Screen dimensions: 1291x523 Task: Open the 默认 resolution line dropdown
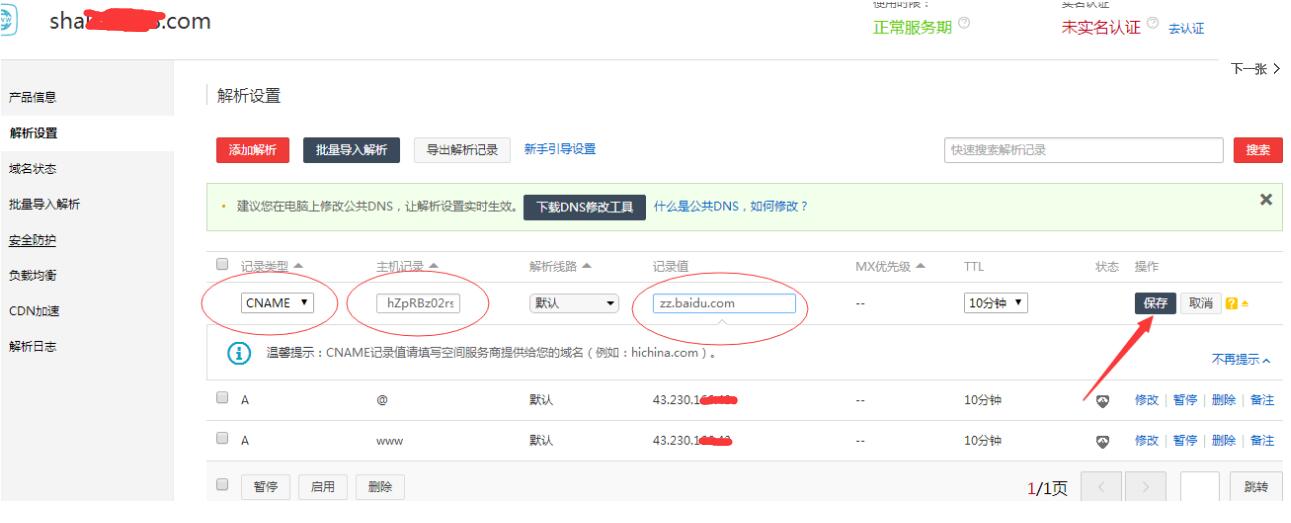(574, 303)
